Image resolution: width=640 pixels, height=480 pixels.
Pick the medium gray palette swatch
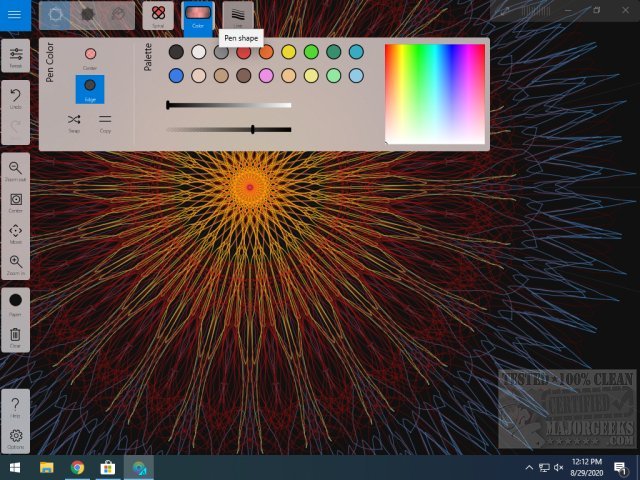[x=221, y=52]
